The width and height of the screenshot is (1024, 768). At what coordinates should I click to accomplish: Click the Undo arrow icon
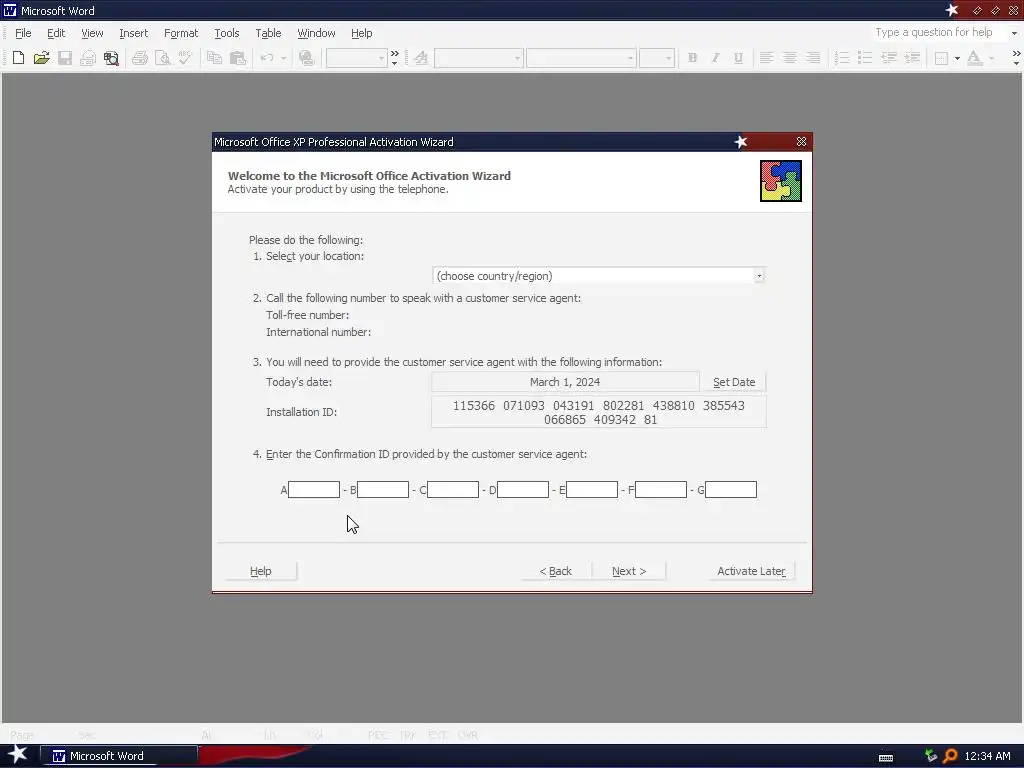point(266,58)
